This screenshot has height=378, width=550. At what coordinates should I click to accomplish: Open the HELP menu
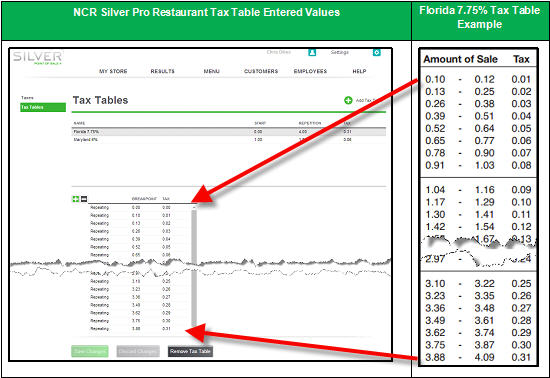[x=359, y=71]
